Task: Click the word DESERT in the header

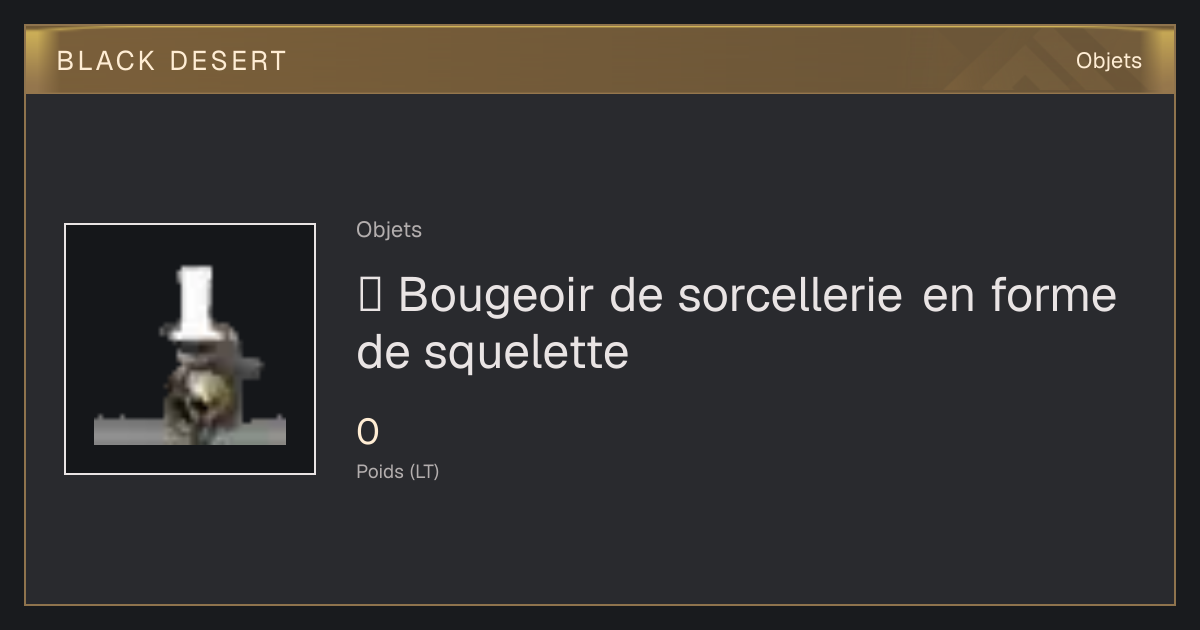Action: (228, 61)
